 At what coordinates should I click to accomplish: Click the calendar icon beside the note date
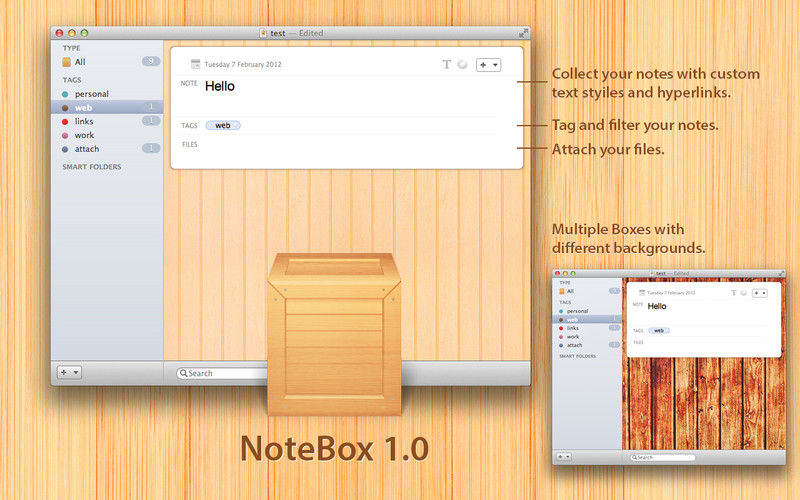click(x=195, y=64)
